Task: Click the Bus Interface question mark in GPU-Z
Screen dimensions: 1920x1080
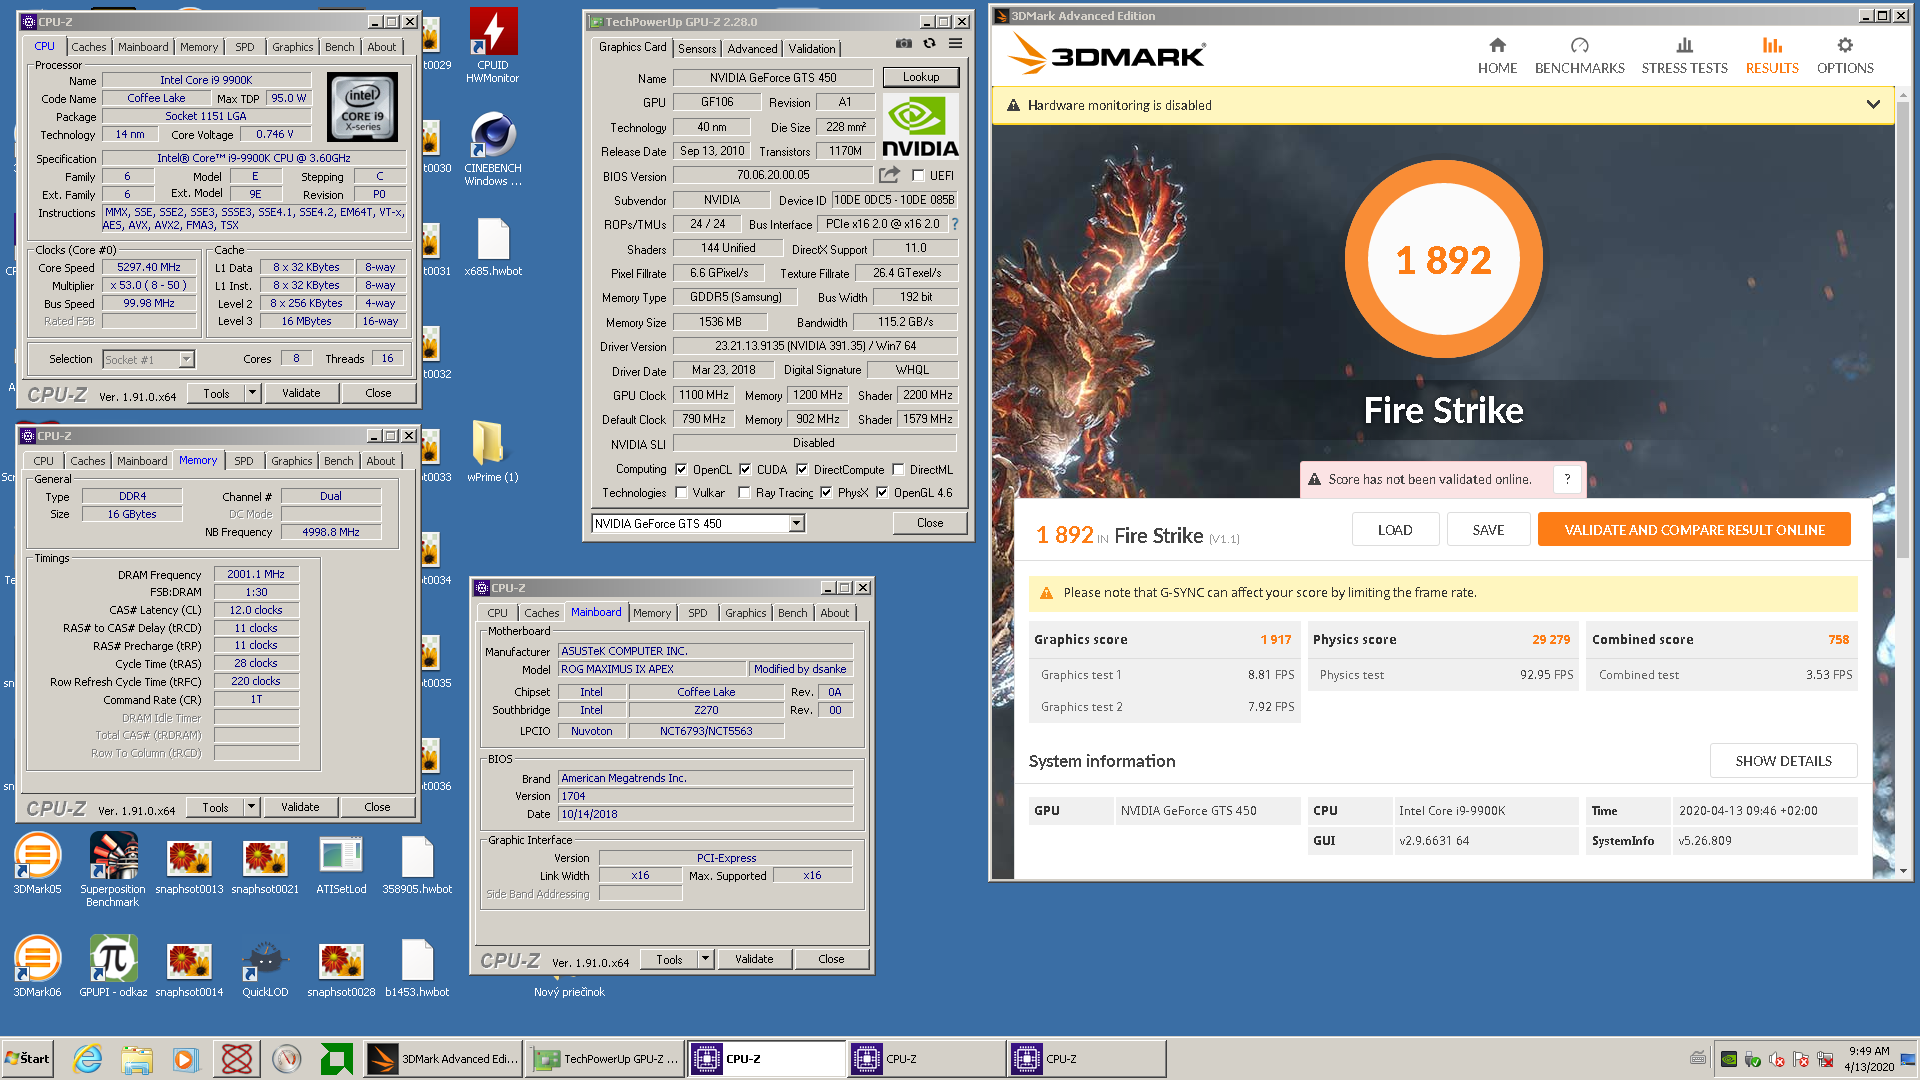Action: click(954, 224)
